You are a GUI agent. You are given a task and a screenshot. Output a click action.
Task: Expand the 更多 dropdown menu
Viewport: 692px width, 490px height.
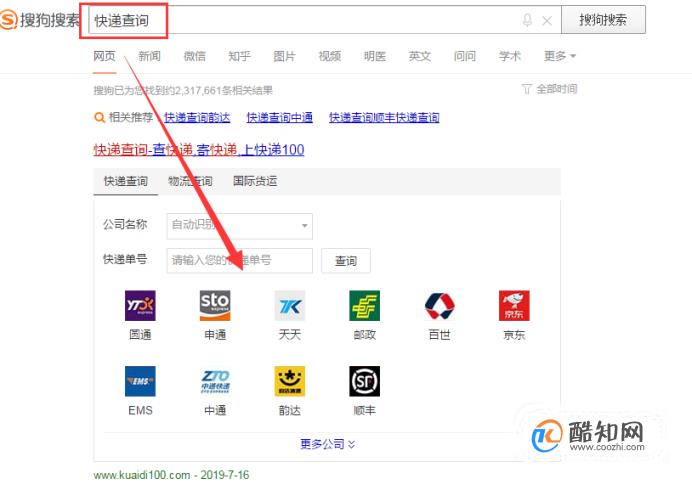[560, 56]
